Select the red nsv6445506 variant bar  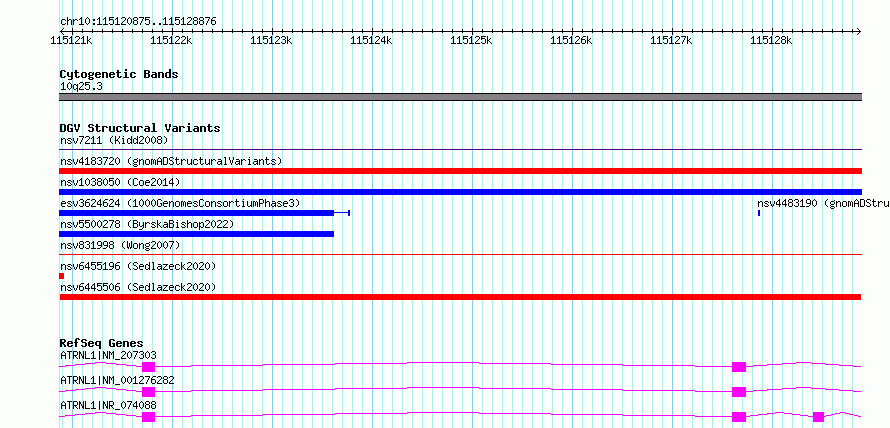pos(460,297)
